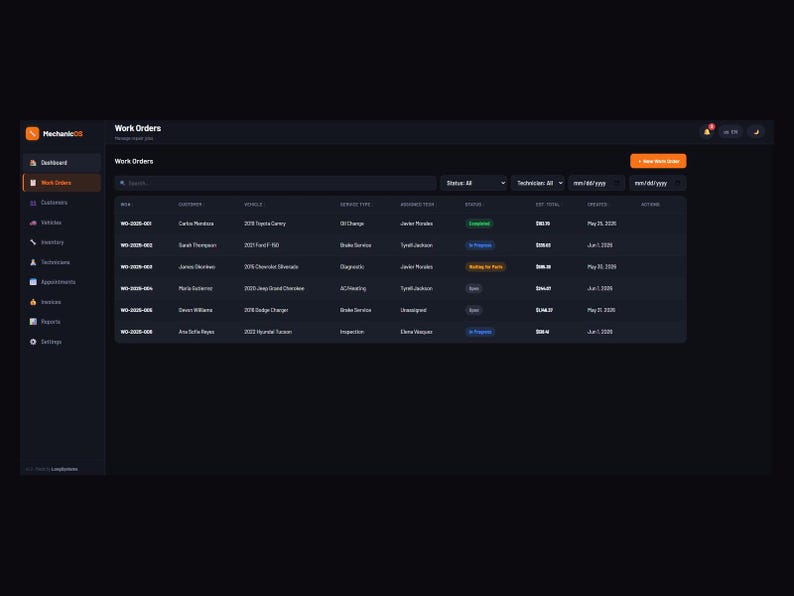This screenshot has height=596, width=794.
Task: Open Vehicles page in sidebar
Action: [x=62, y=222]
